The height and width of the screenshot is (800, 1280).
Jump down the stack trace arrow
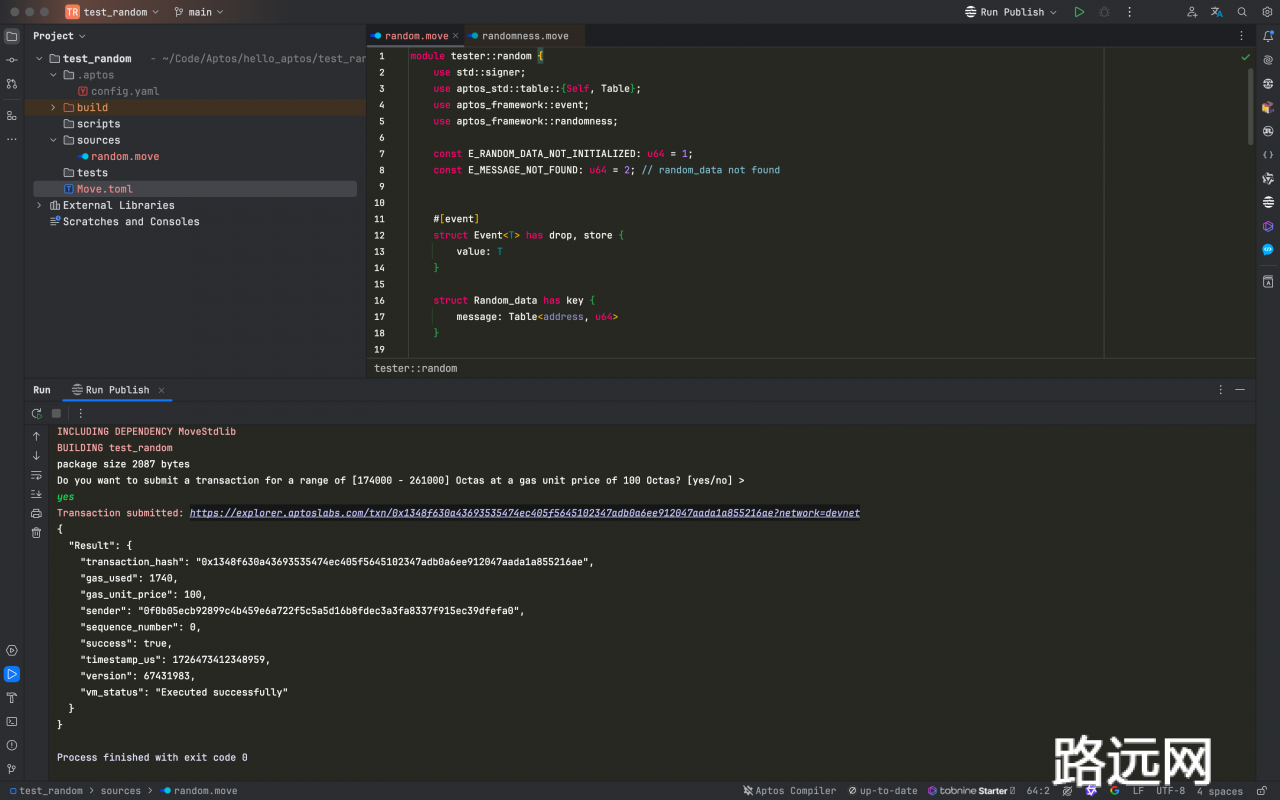tap(37, 455)
